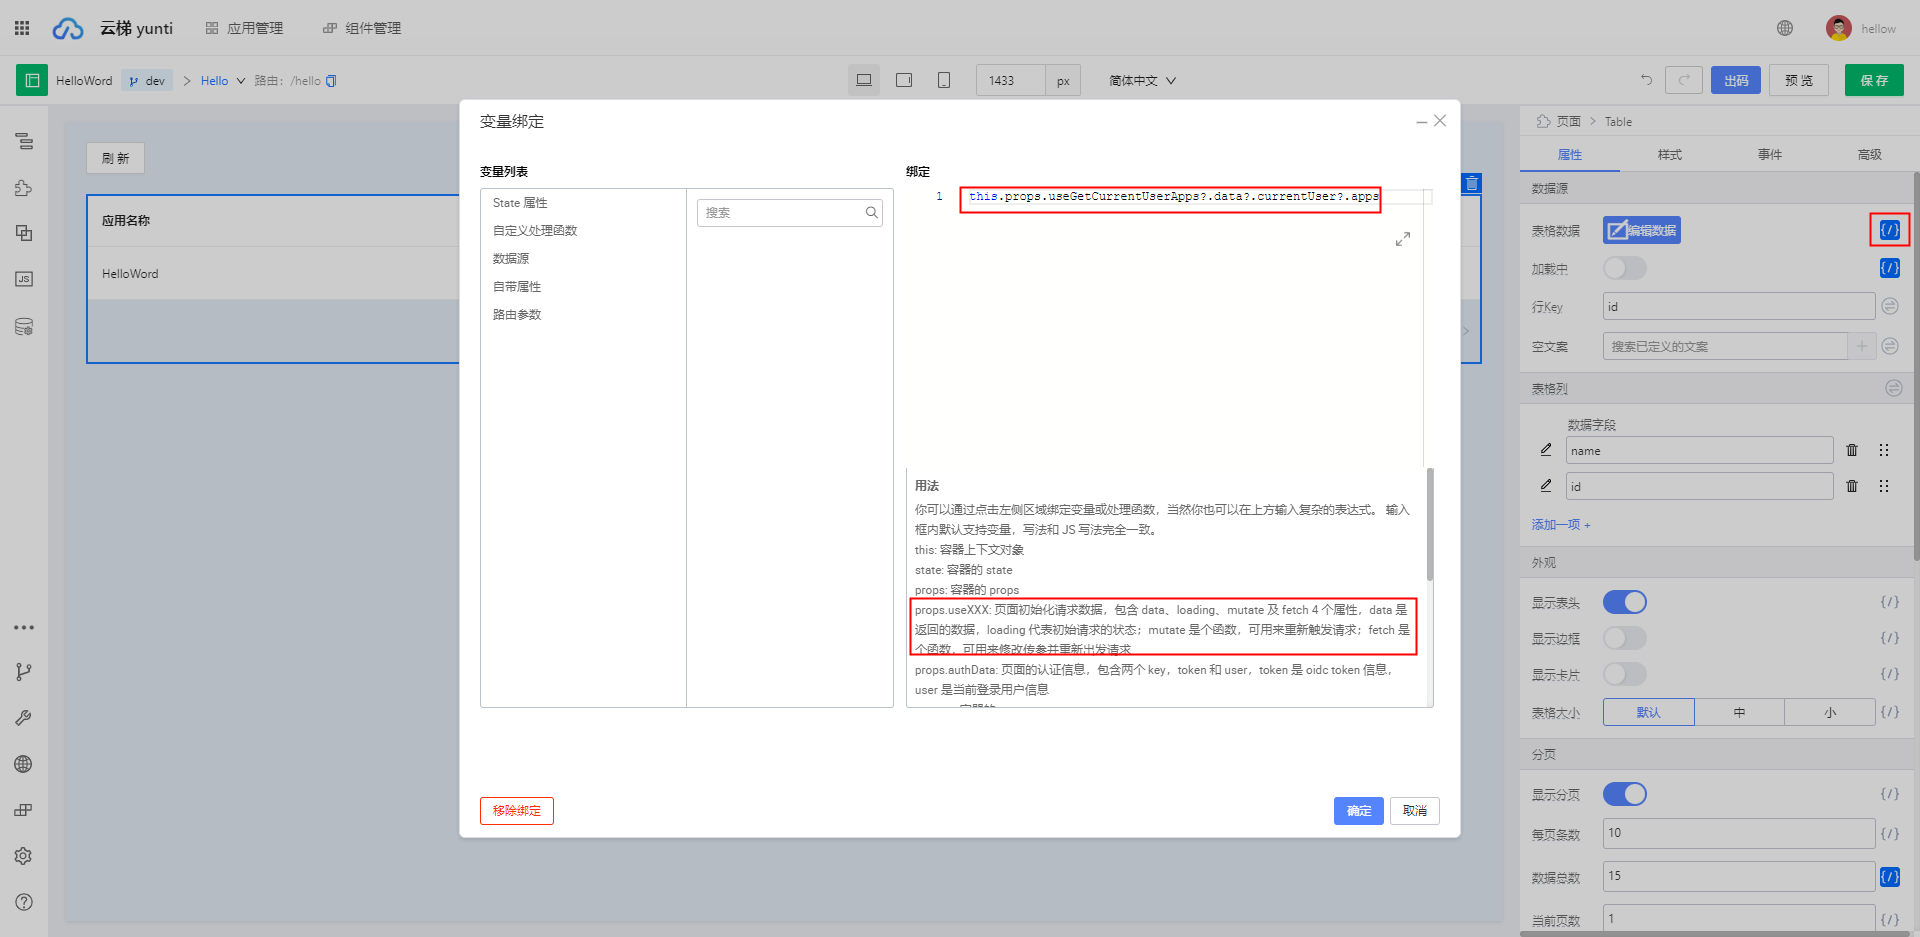
Task: Click the binding expression code line
Action: pyautogui.click(x=1172, y=197)
